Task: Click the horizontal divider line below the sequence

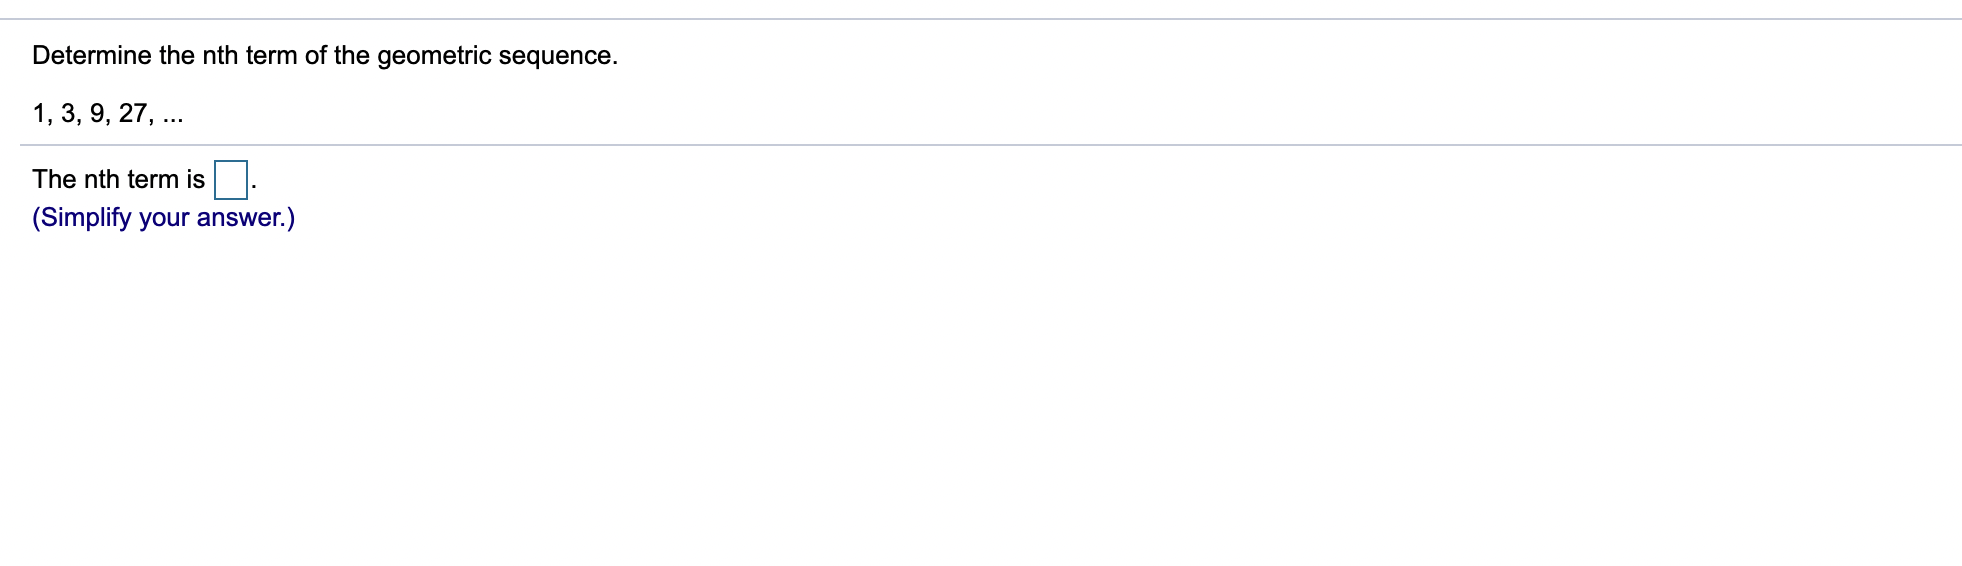Action: [990, 146]
